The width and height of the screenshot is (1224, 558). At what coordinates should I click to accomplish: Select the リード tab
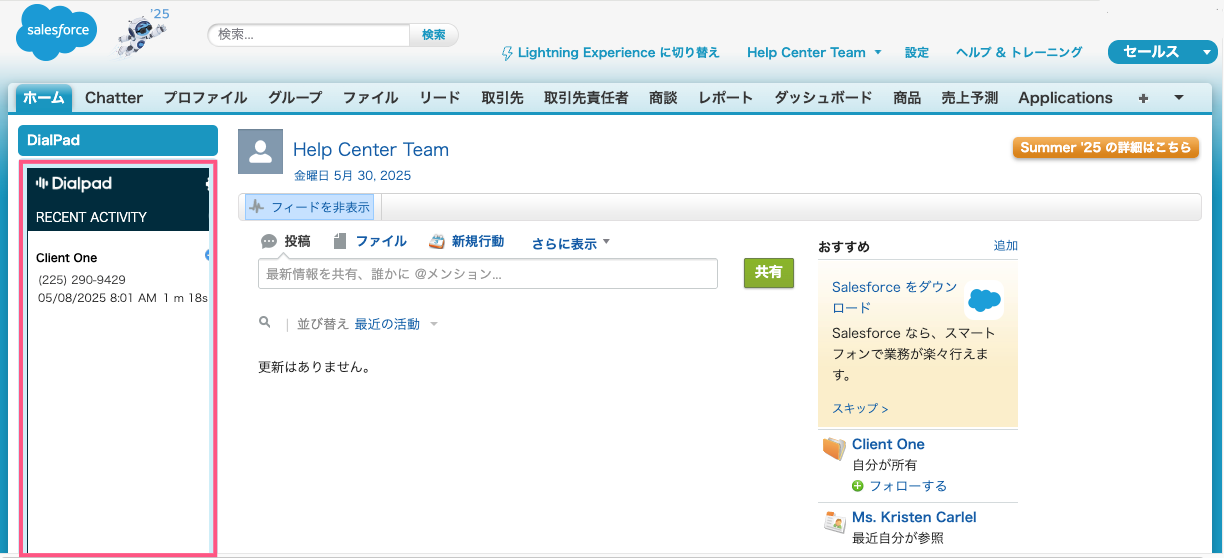(x=440, y=98)
